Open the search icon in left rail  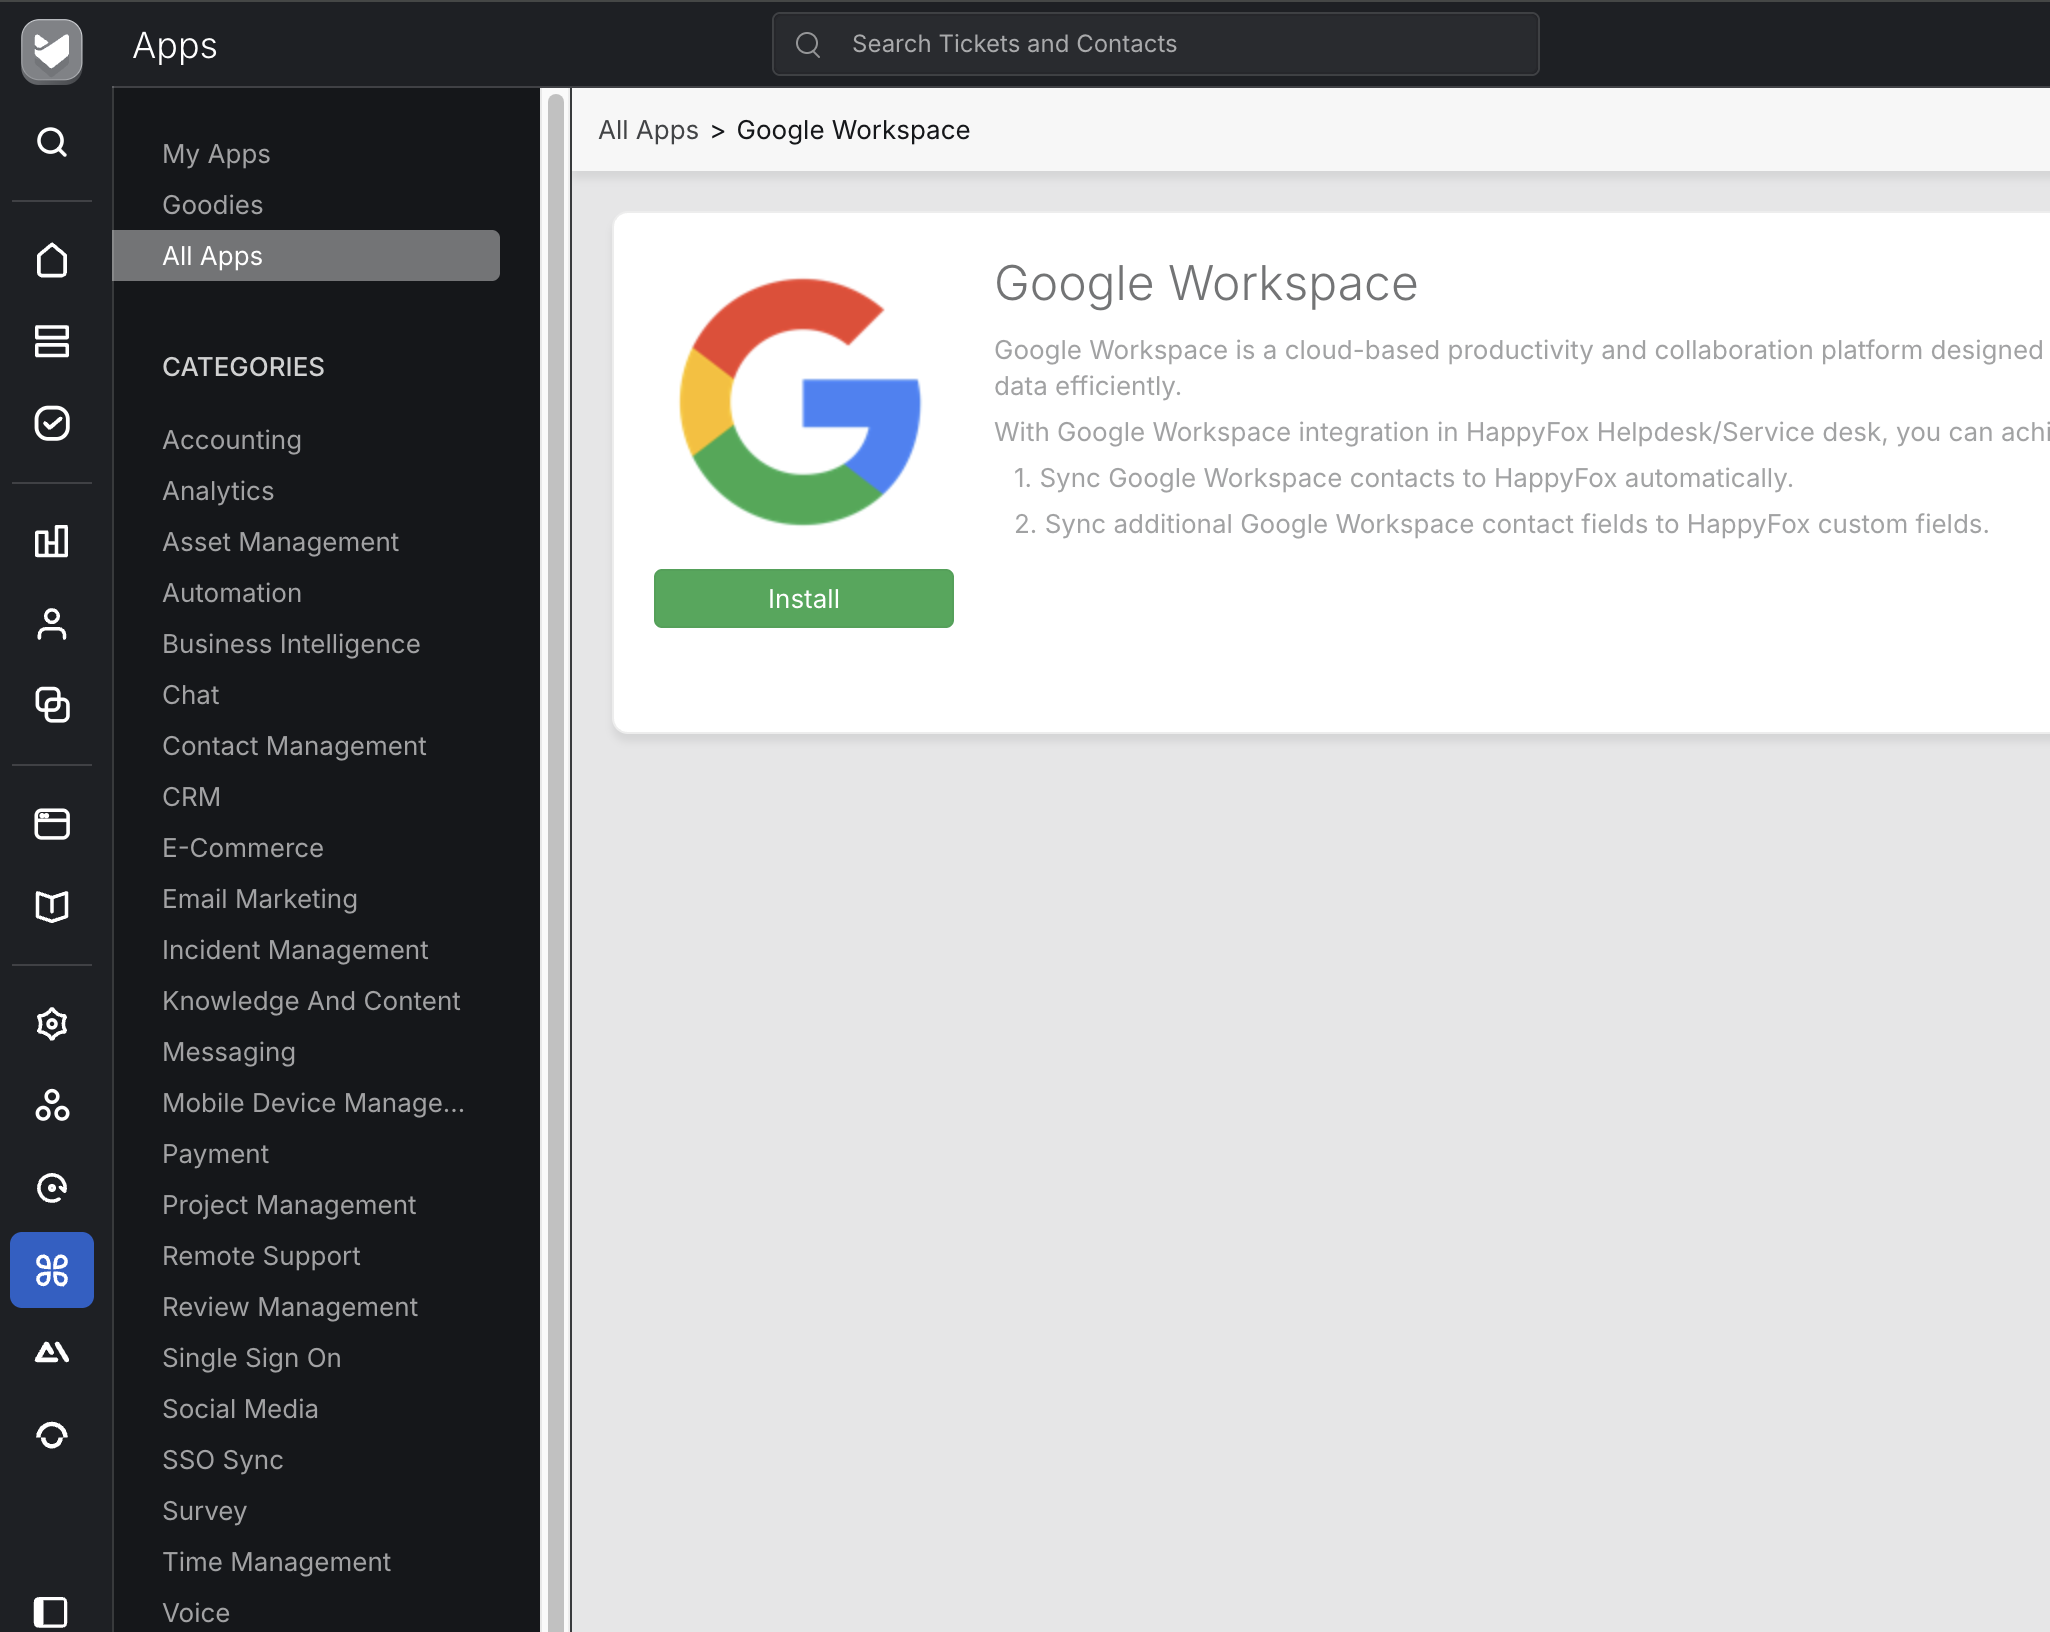(x=52, y=142)
